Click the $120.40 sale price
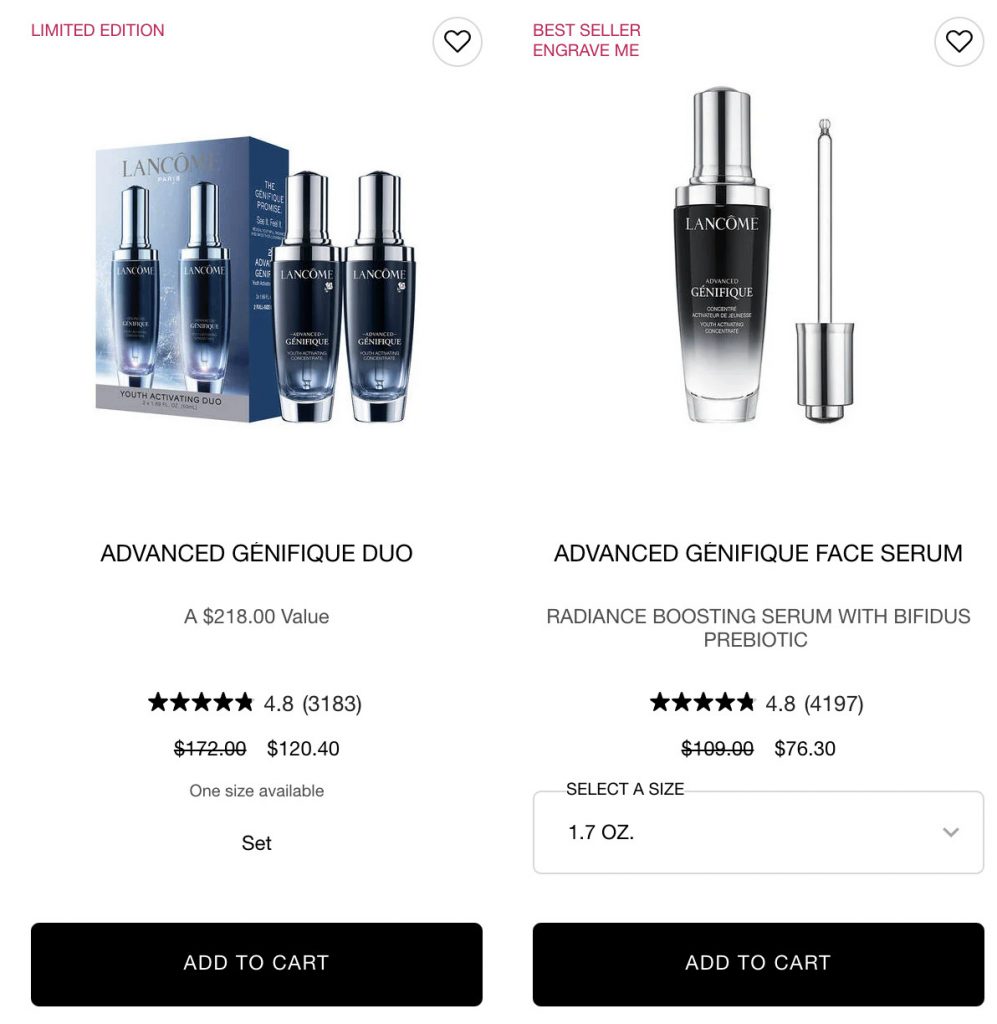 [303, 748]
